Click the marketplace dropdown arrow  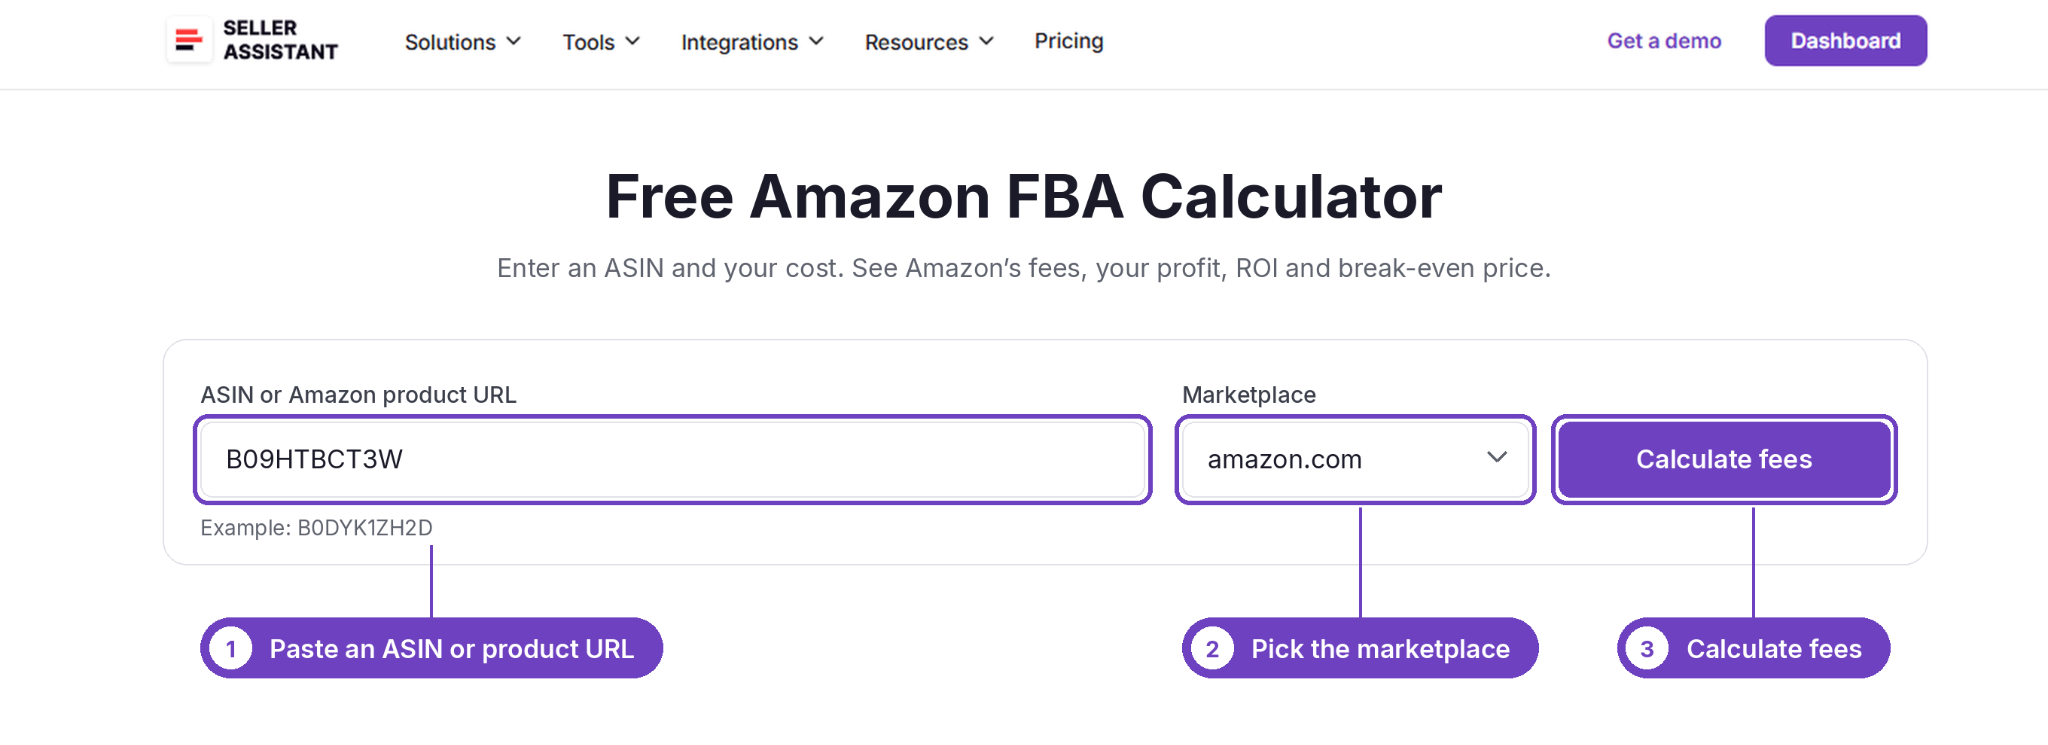[1497, 457]
